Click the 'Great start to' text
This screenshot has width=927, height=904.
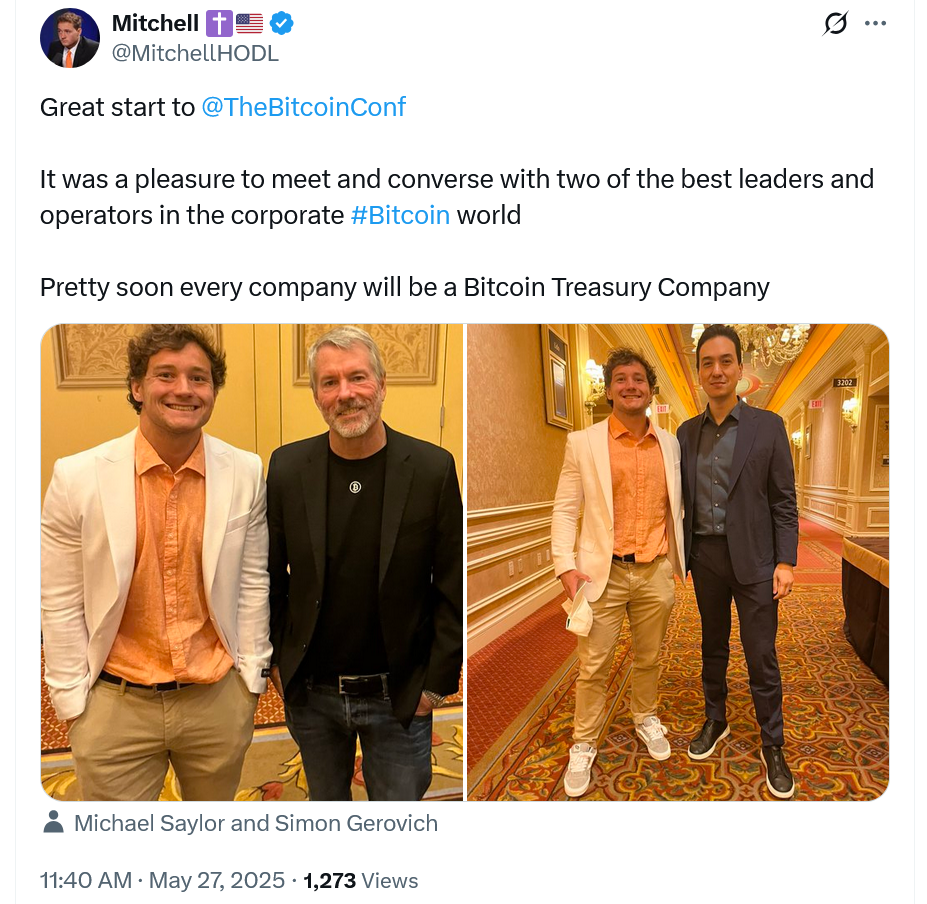117,107
